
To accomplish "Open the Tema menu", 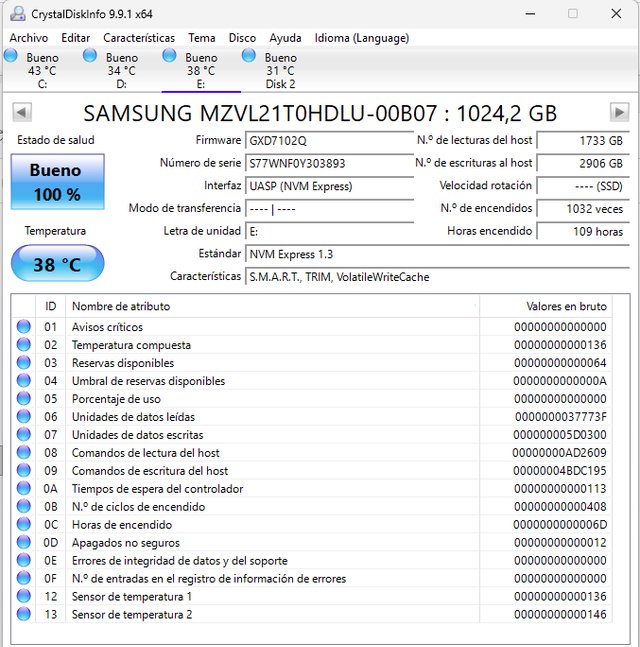I will (202, 38).
